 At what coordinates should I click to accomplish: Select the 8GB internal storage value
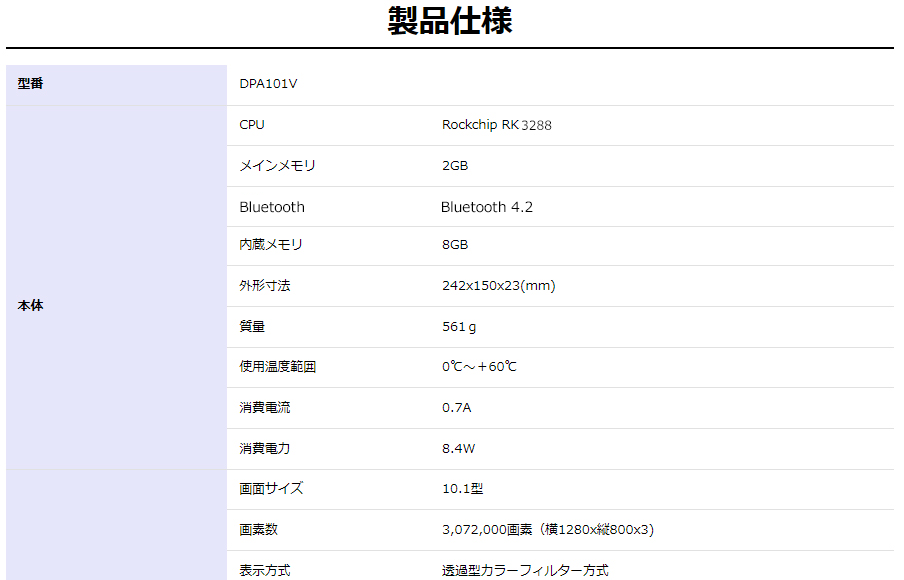[455, 245]
